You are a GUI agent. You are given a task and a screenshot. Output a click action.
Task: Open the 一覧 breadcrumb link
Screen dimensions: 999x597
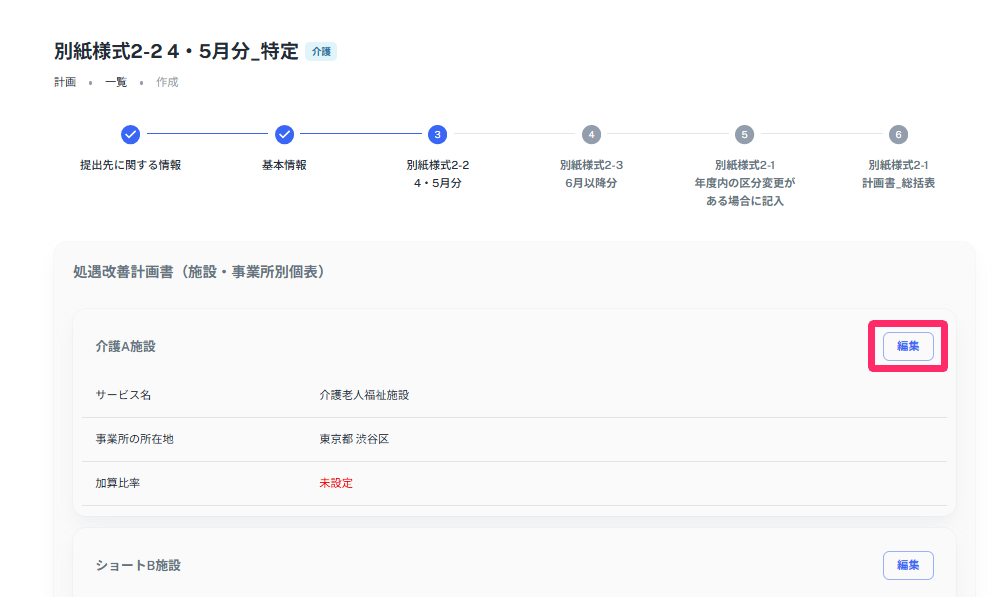116,82
